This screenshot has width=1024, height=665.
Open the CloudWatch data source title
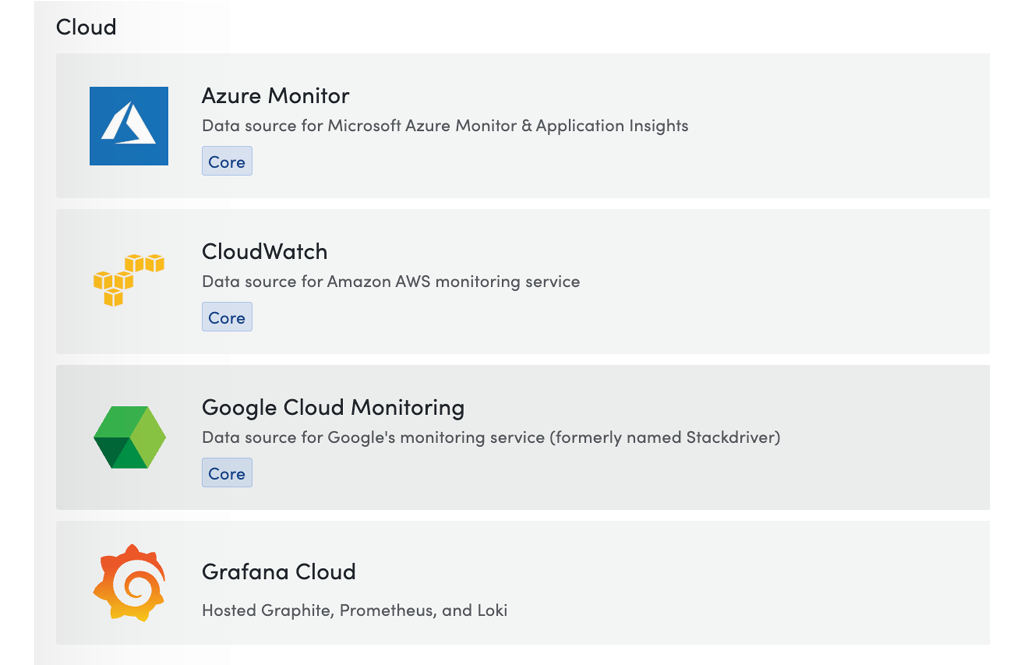[264, 251]
